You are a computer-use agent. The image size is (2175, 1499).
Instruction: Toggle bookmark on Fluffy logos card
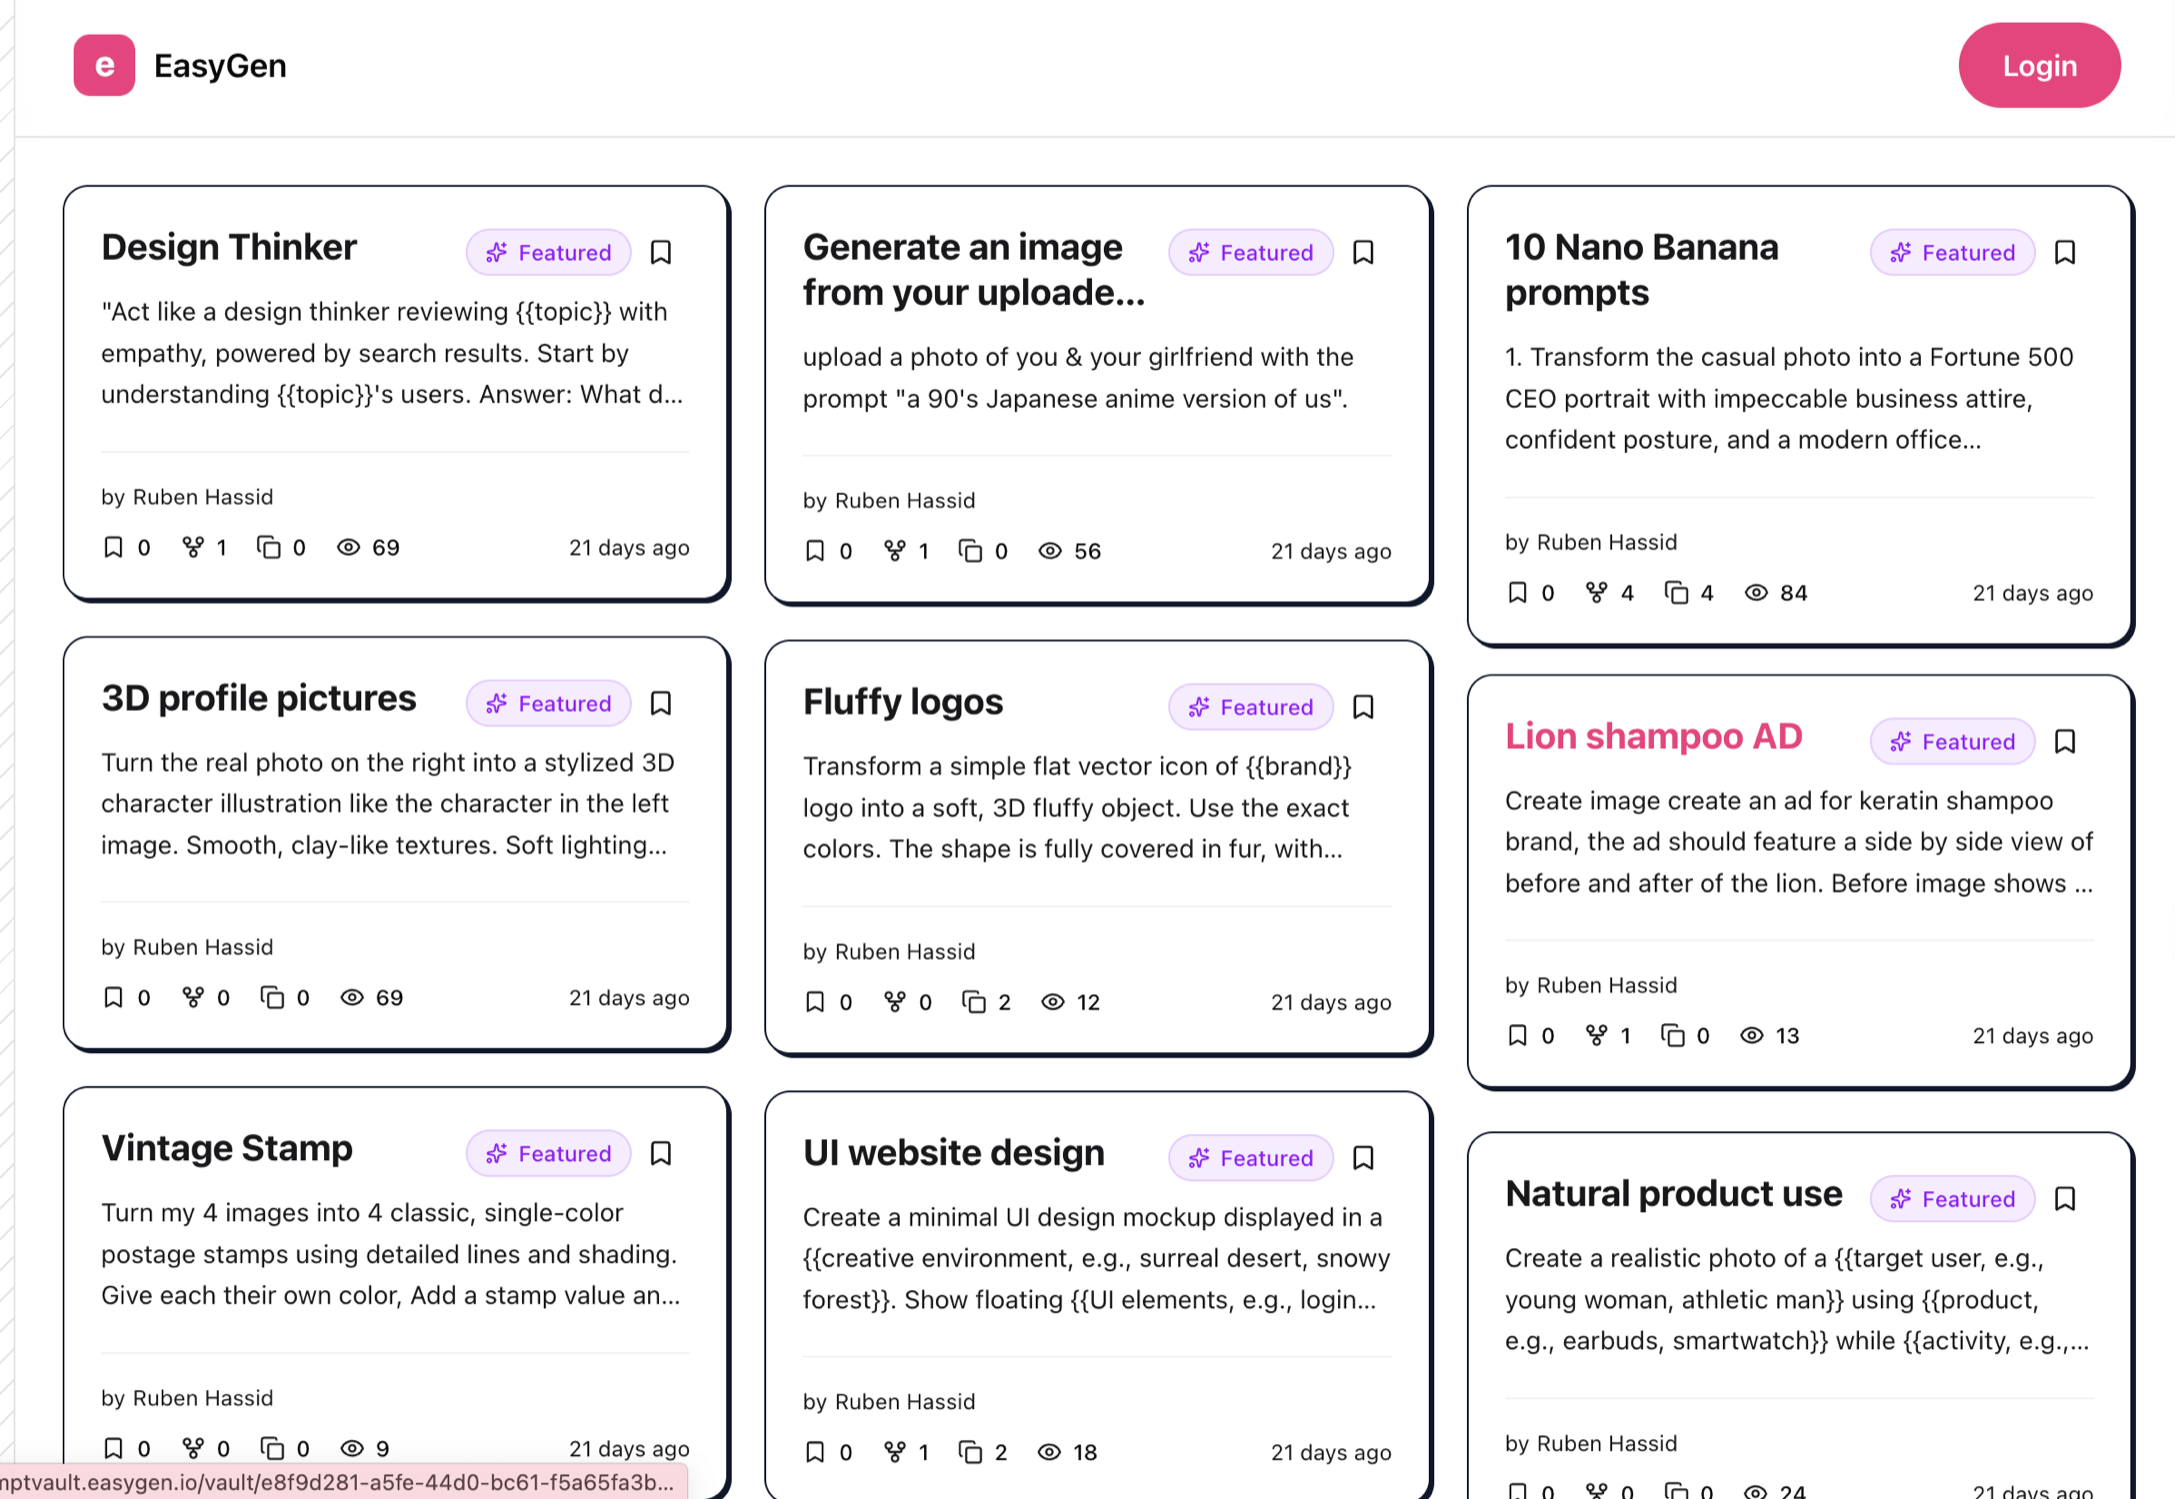click(1363, 707)
